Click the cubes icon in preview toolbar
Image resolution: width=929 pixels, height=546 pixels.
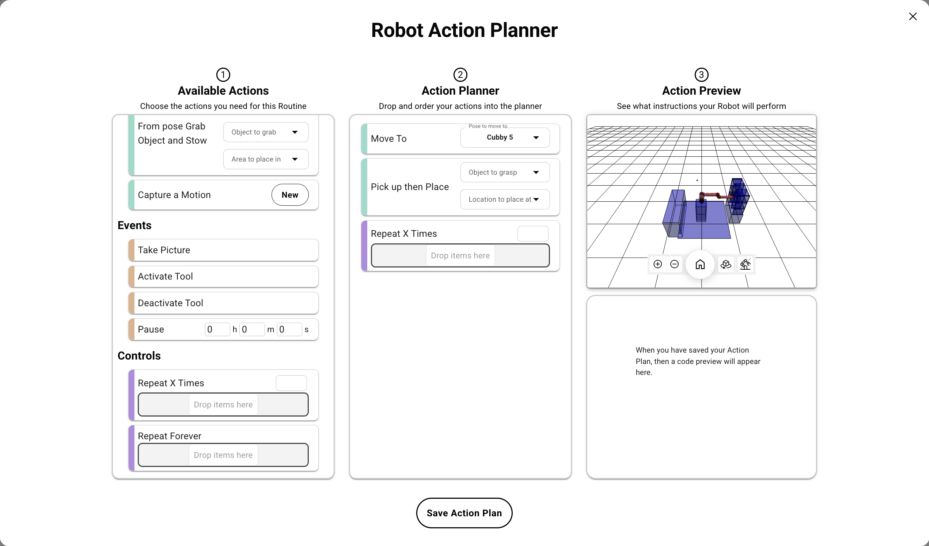click(726, 264)
